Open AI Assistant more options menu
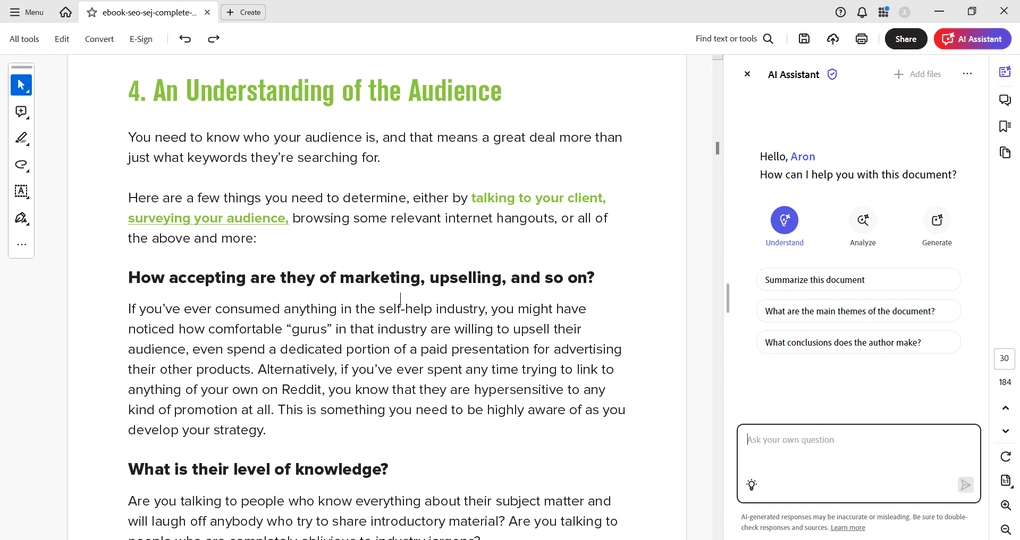The width and height of the screenshot is (1020, 540). (x=967, y=74)
